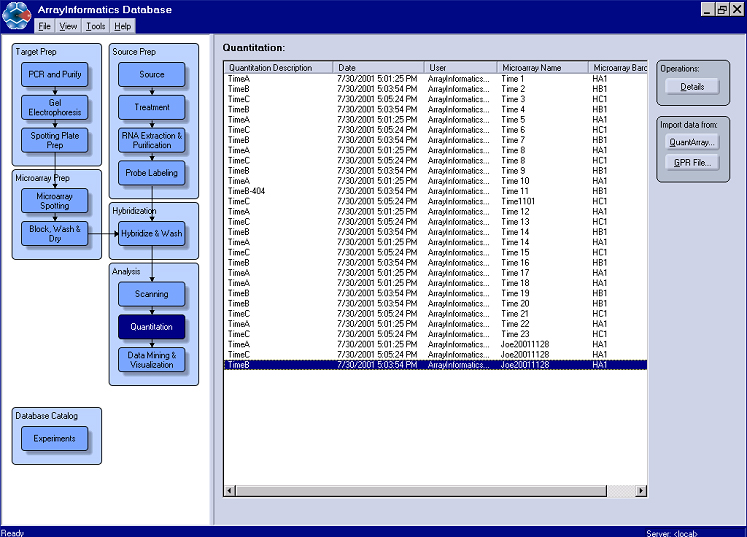Click the Server local status text
Screen dimensions: 747x537
pos(672,533)
